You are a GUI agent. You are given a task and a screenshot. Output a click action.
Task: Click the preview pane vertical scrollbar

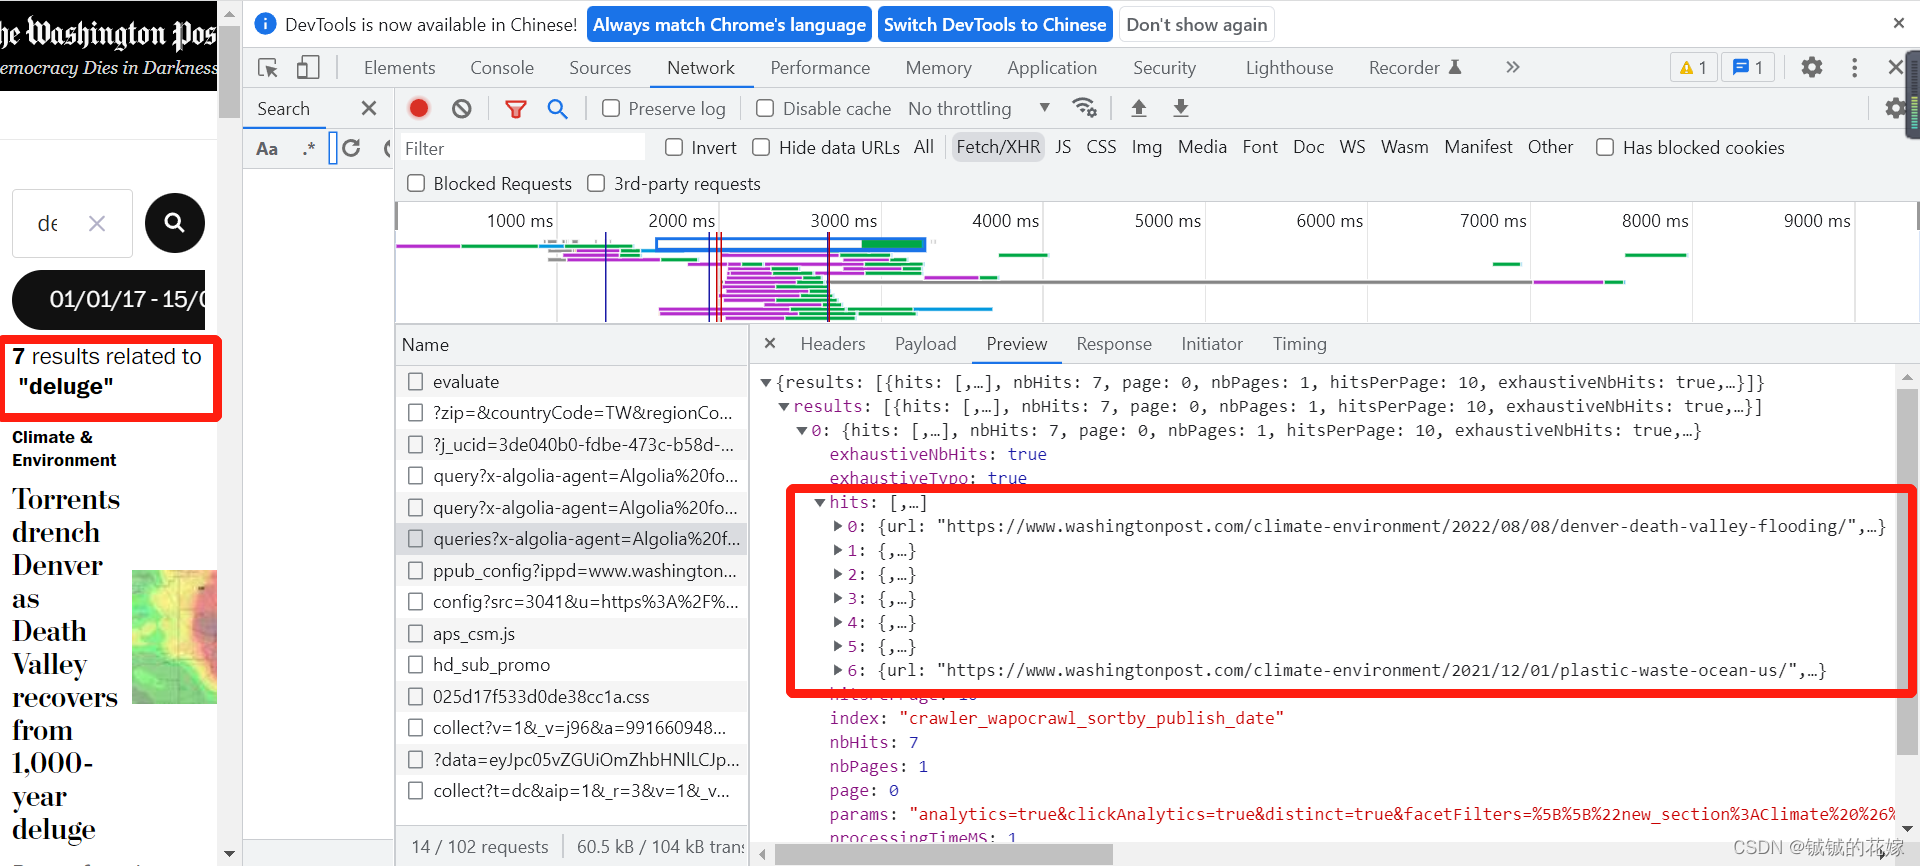(1907, 570)
